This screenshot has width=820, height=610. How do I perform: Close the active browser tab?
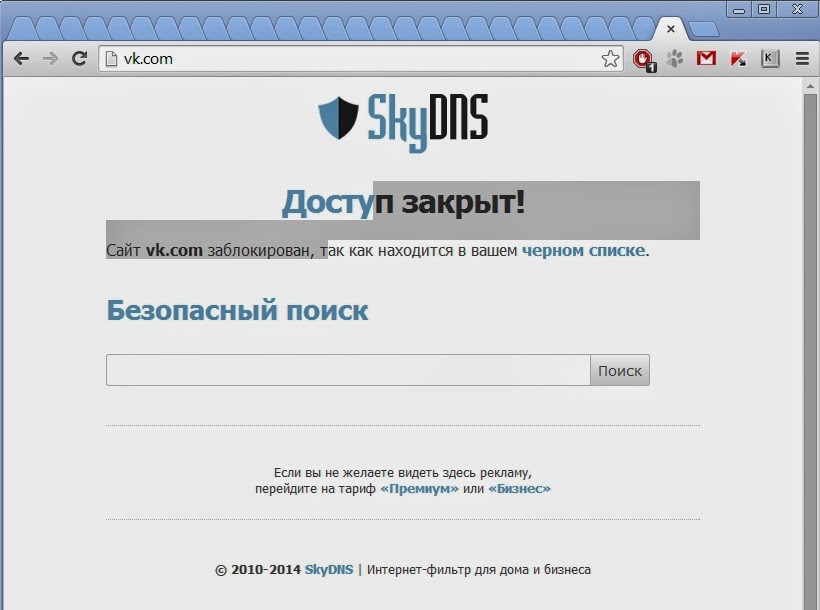point(671,29)
